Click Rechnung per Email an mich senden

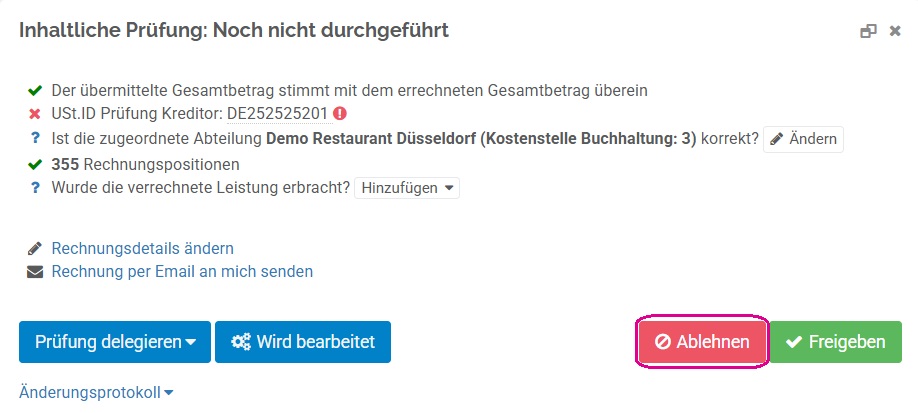pyautogui.click(x=182, y=272)
